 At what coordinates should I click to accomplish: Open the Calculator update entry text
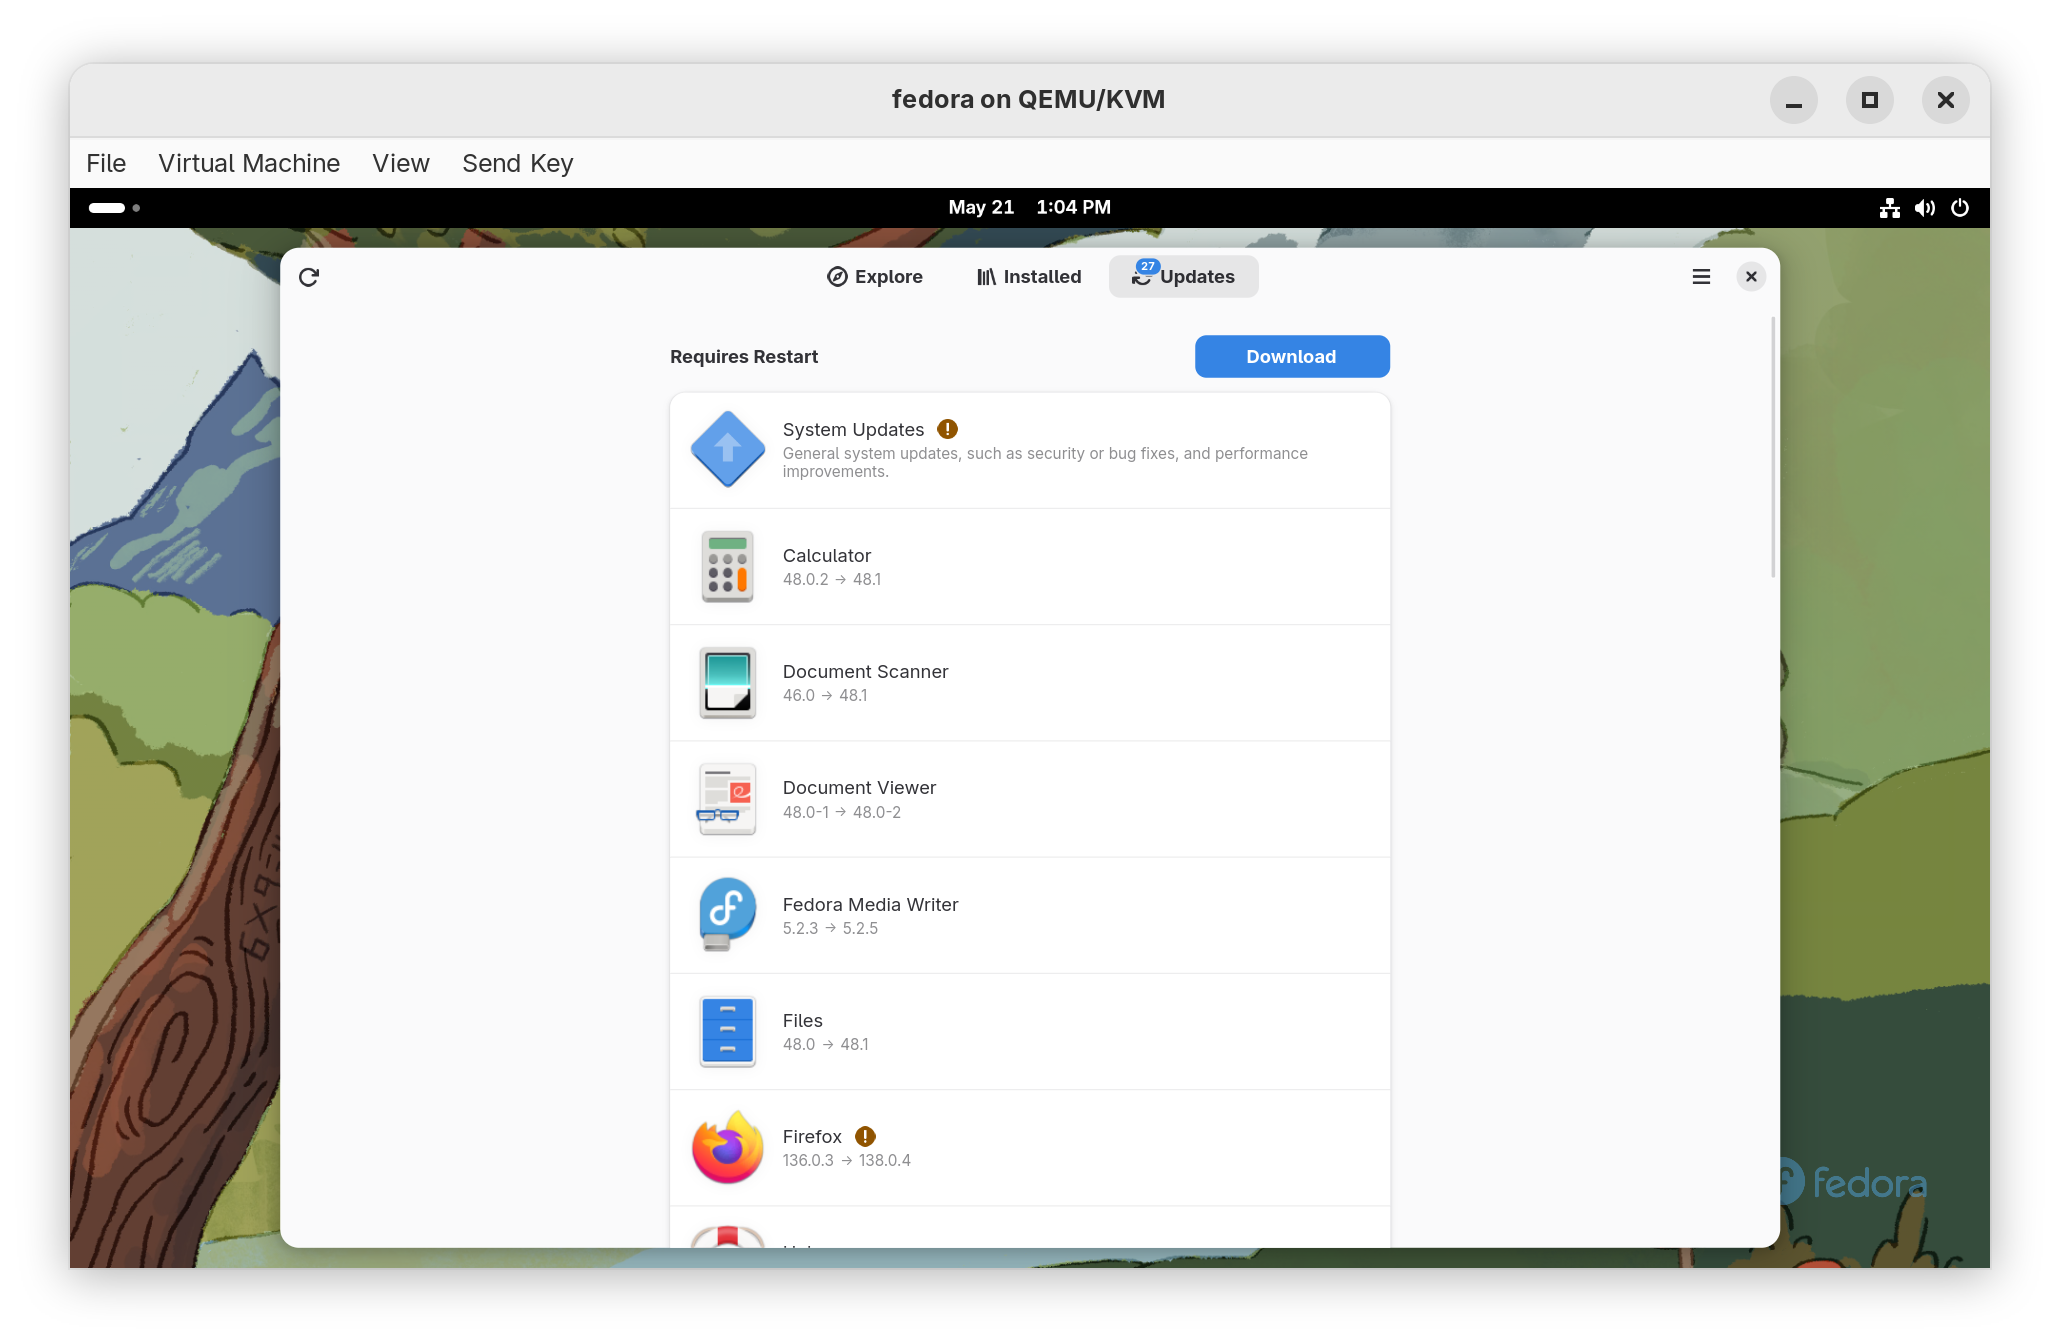(827, 556)
